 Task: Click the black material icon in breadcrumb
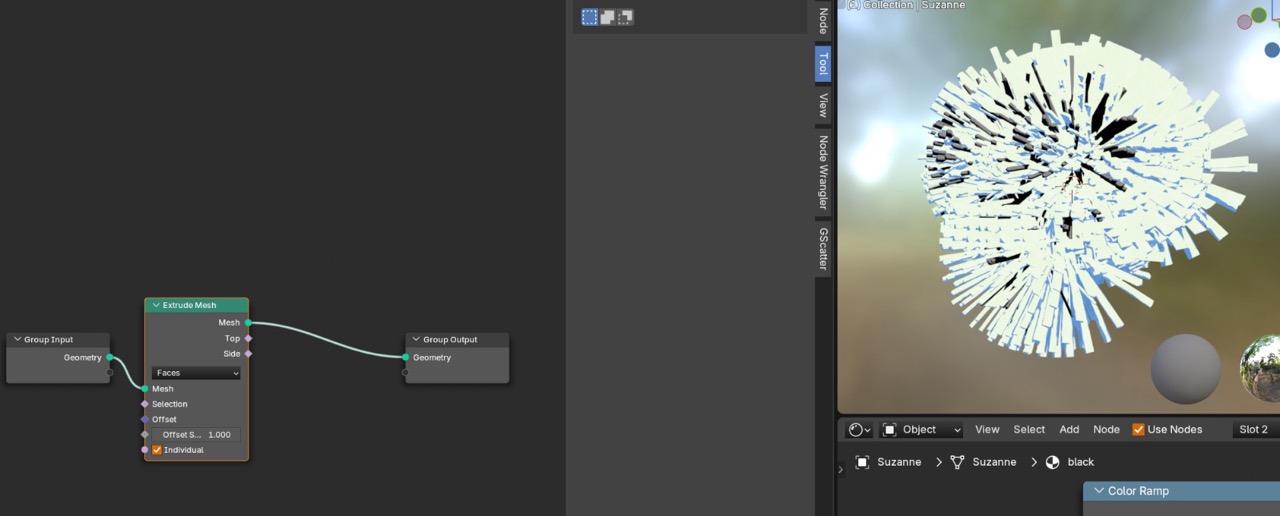click(x=1052, y=462)
